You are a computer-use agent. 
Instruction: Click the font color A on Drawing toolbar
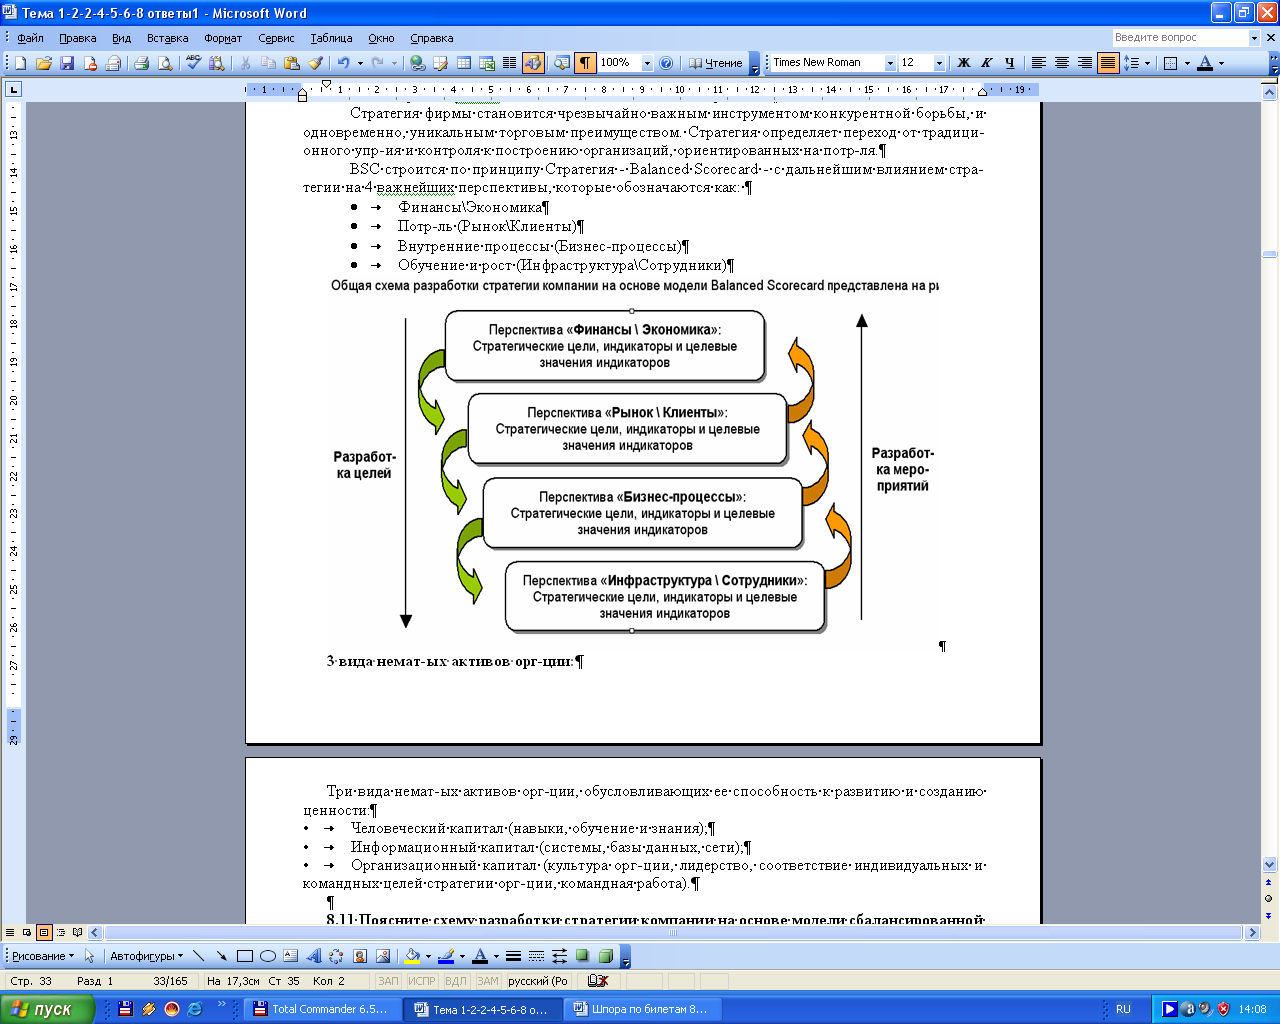(x=480, y=956)
